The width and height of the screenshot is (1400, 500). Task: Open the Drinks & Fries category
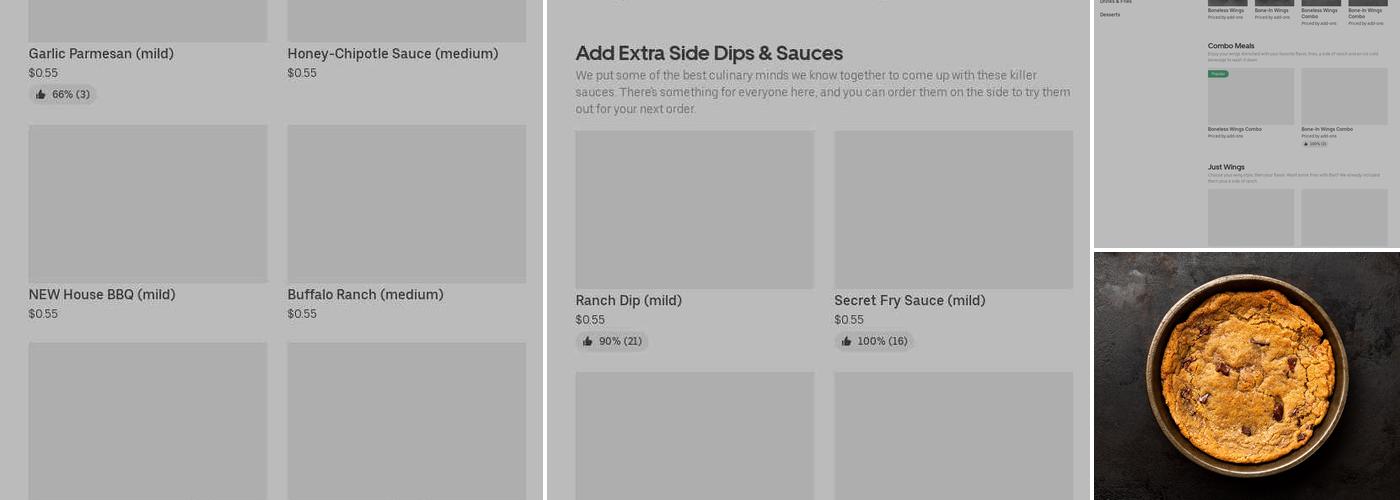[x=1116, y=2]
